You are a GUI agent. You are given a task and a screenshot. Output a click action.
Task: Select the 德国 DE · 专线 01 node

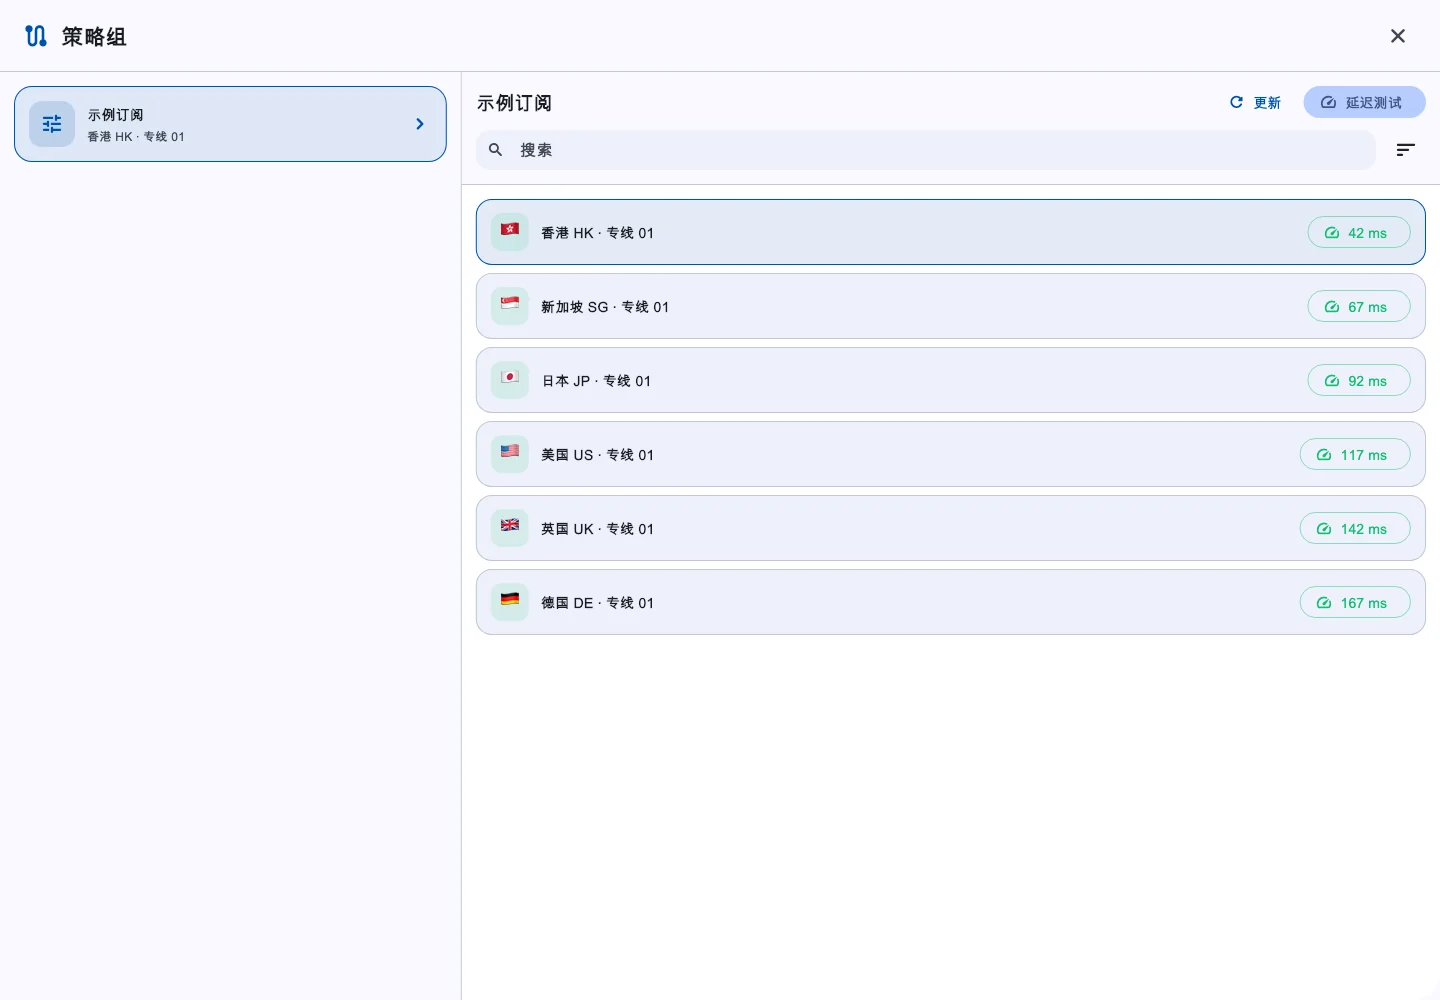951,602
